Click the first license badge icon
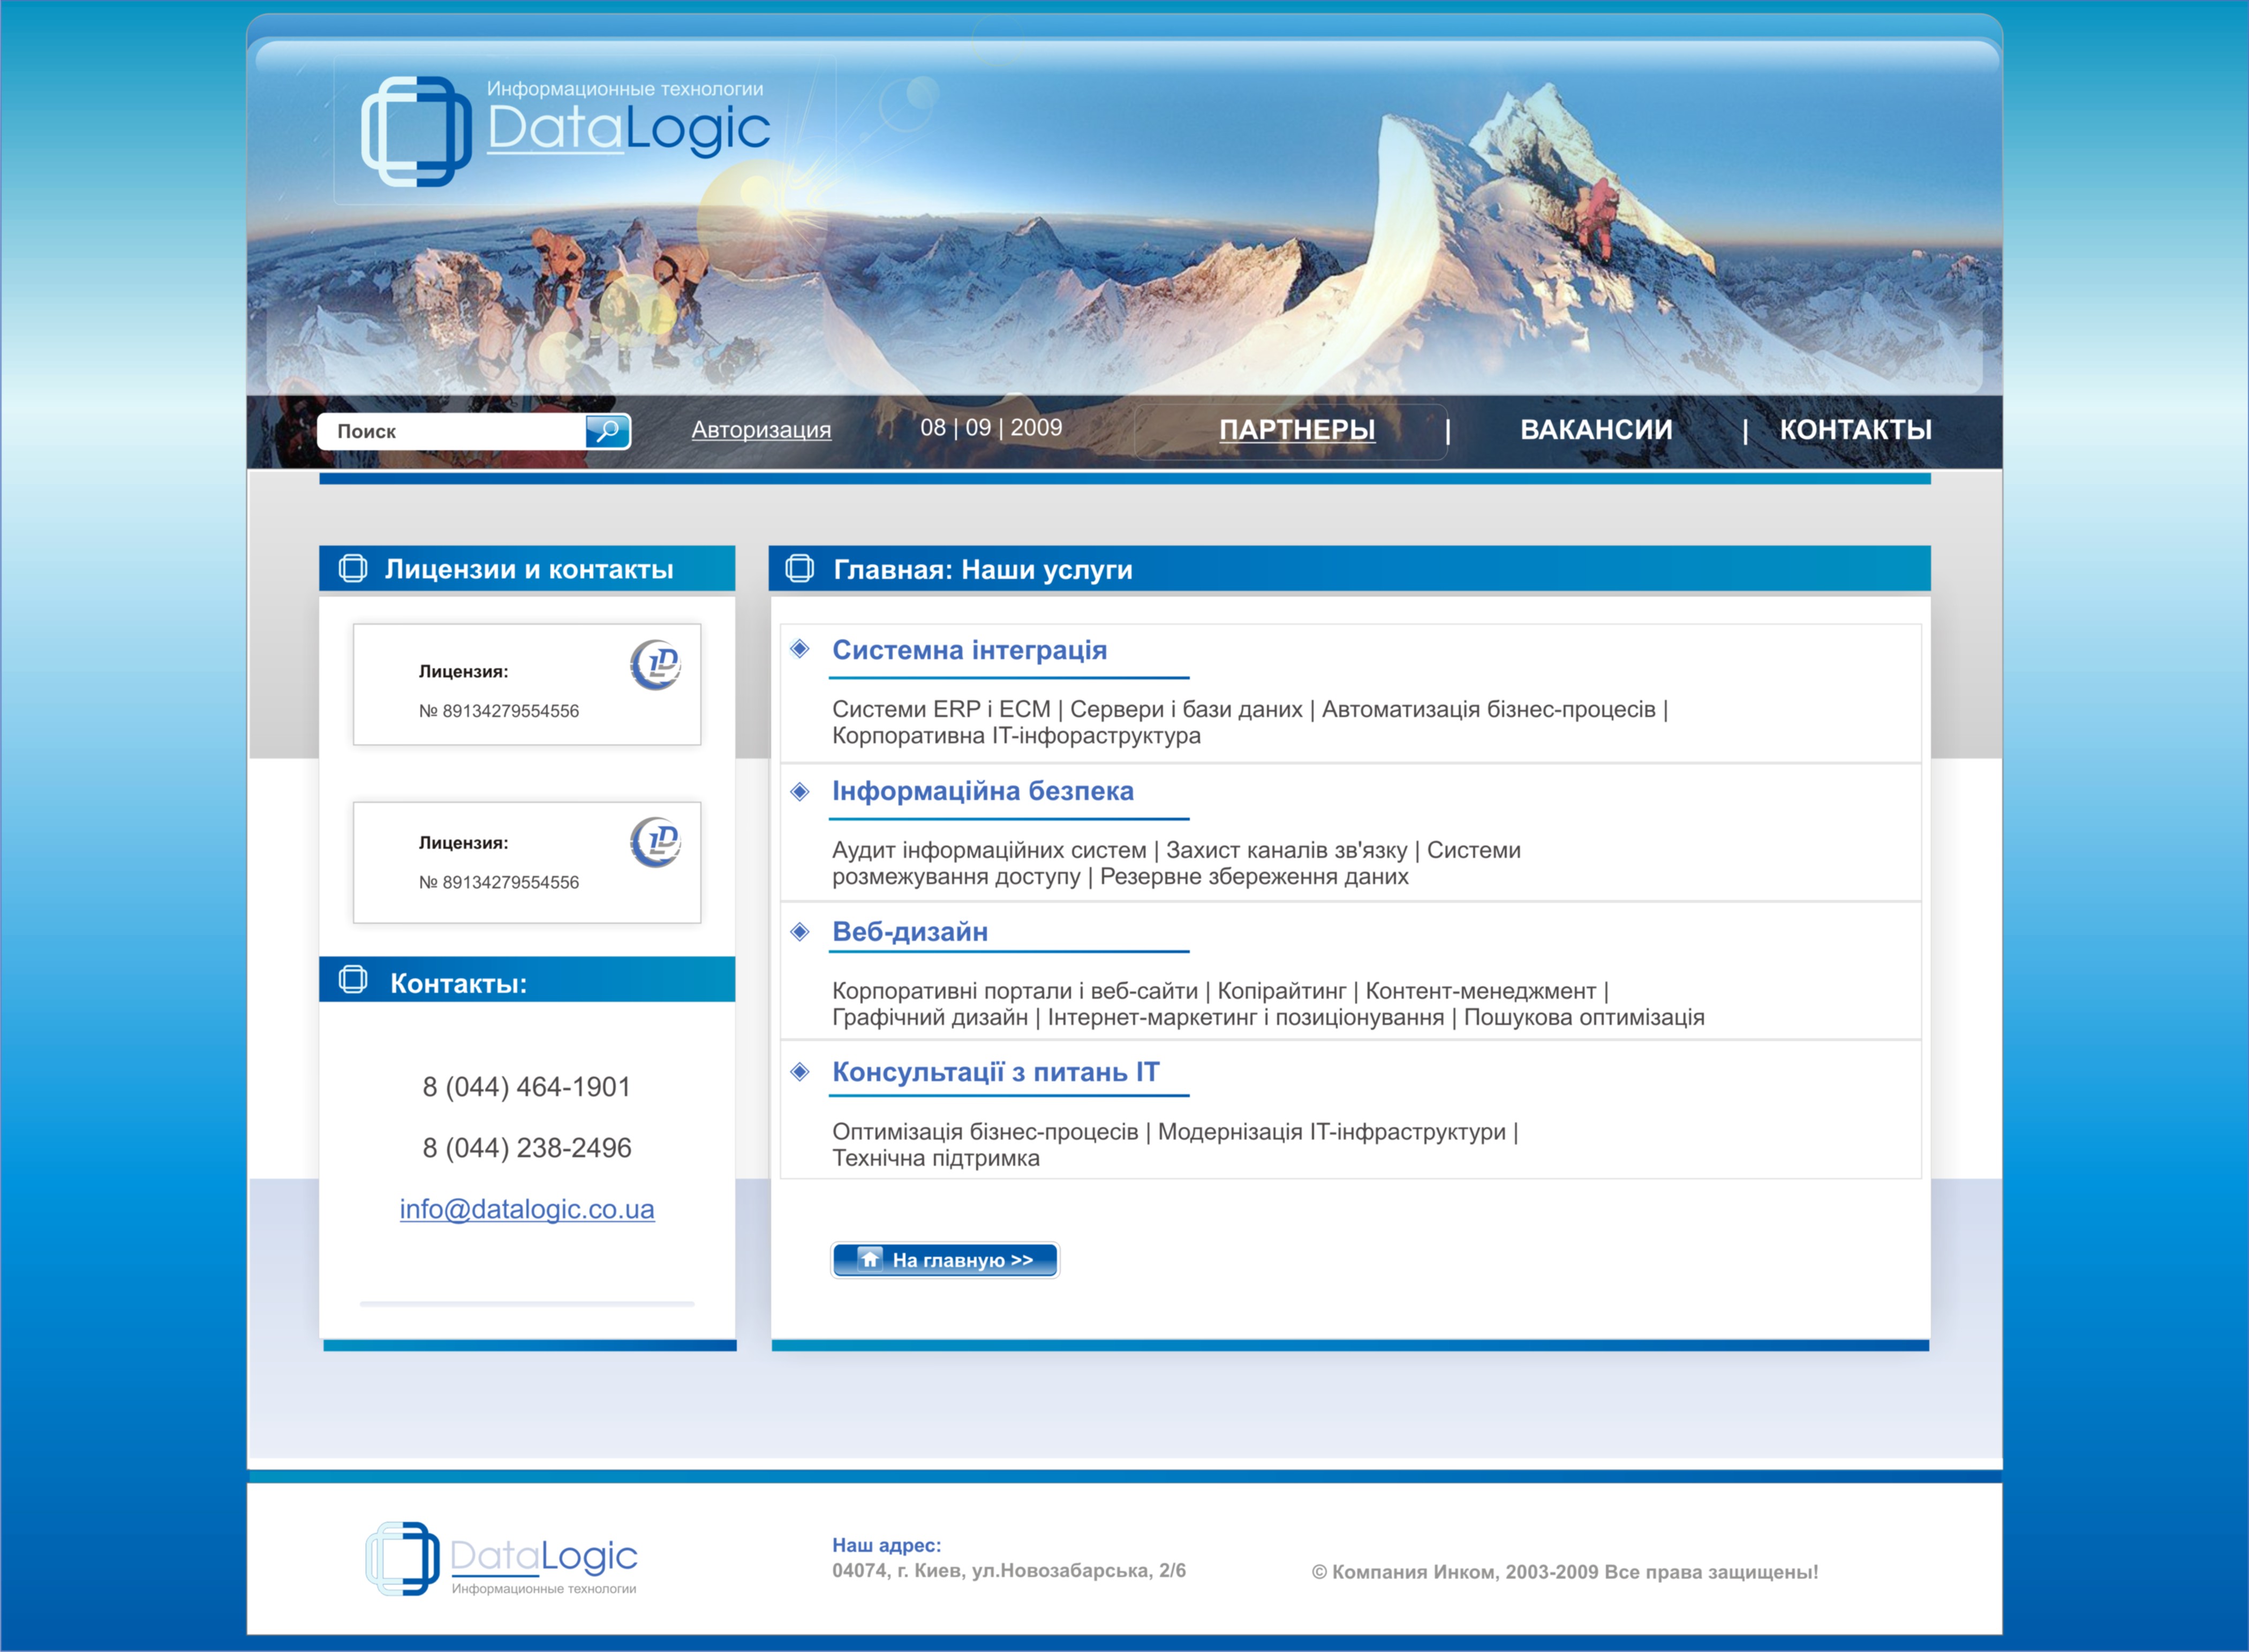This screenshot has width=2249, height=1652. [x=656, y=665]
